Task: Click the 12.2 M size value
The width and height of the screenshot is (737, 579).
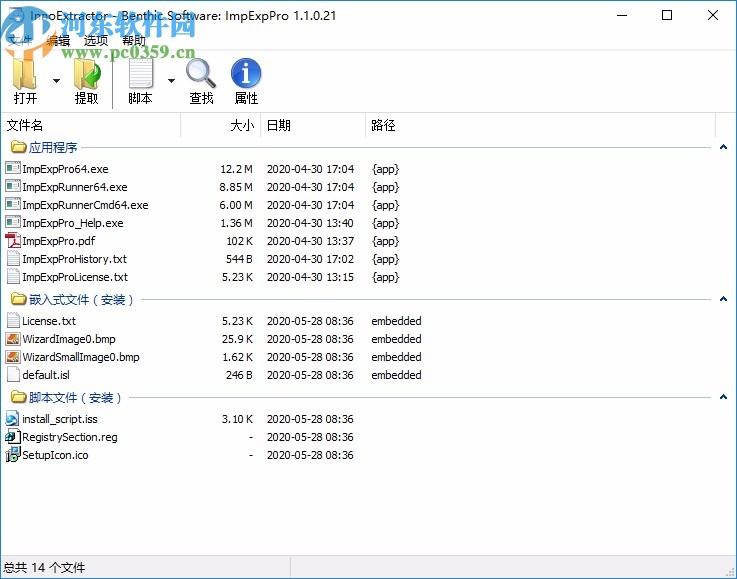Action: pyautogui.click(x=236, y=169)
